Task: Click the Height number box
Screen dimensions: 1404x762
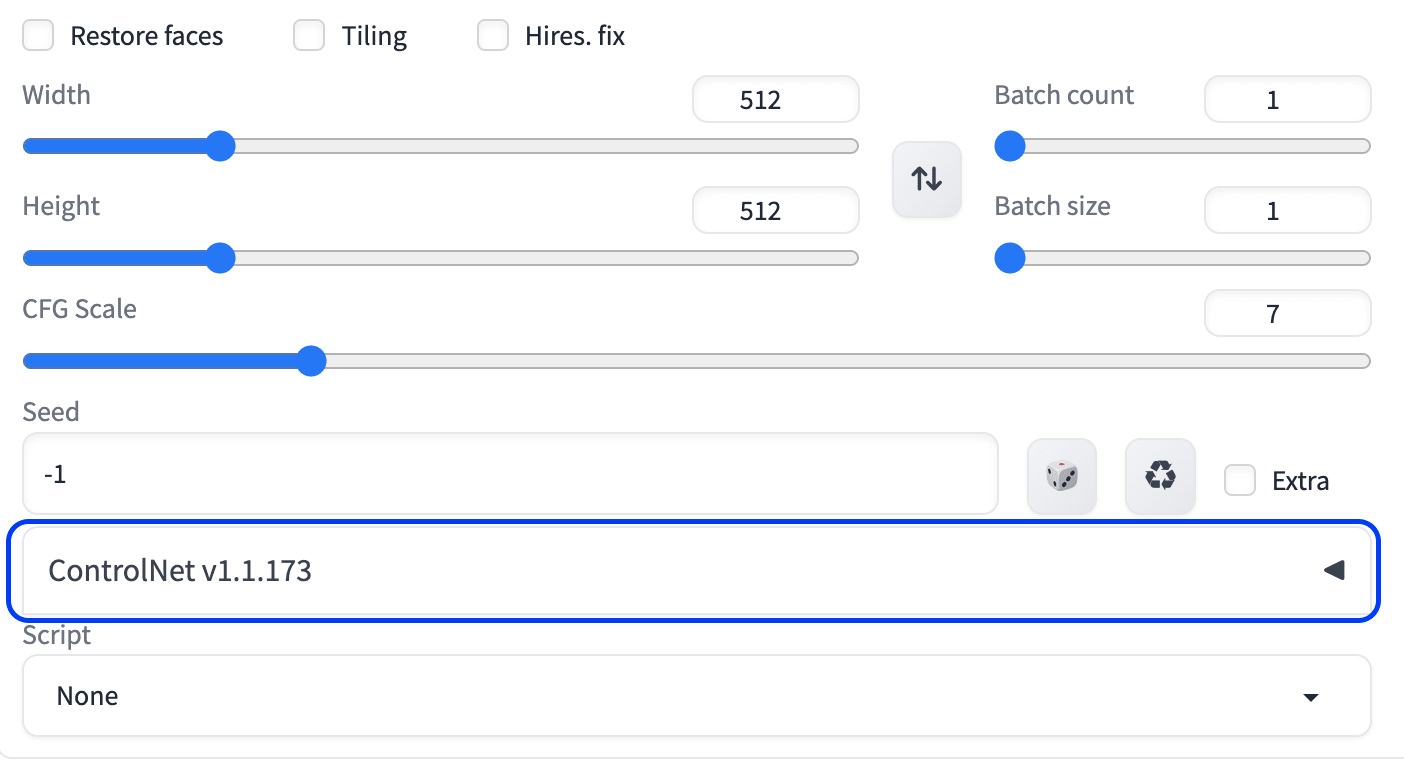Action: point(775,211)
